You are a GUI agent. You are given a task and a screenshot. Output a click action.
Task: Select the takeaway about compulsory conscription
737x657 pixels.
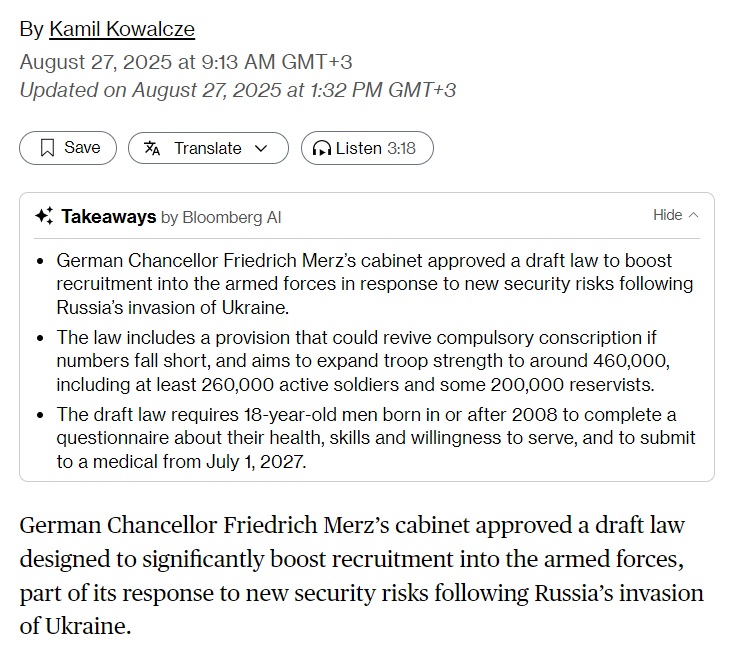[x=363, y=361]
